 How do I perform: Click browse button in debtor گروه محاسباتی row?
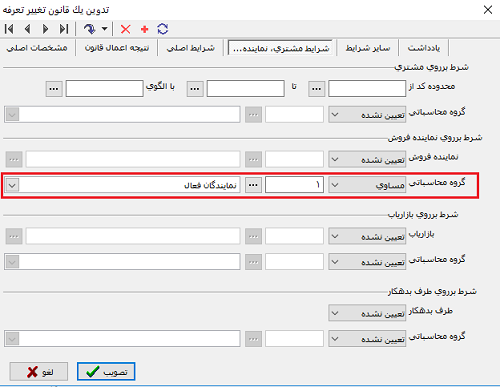(253, 339)
